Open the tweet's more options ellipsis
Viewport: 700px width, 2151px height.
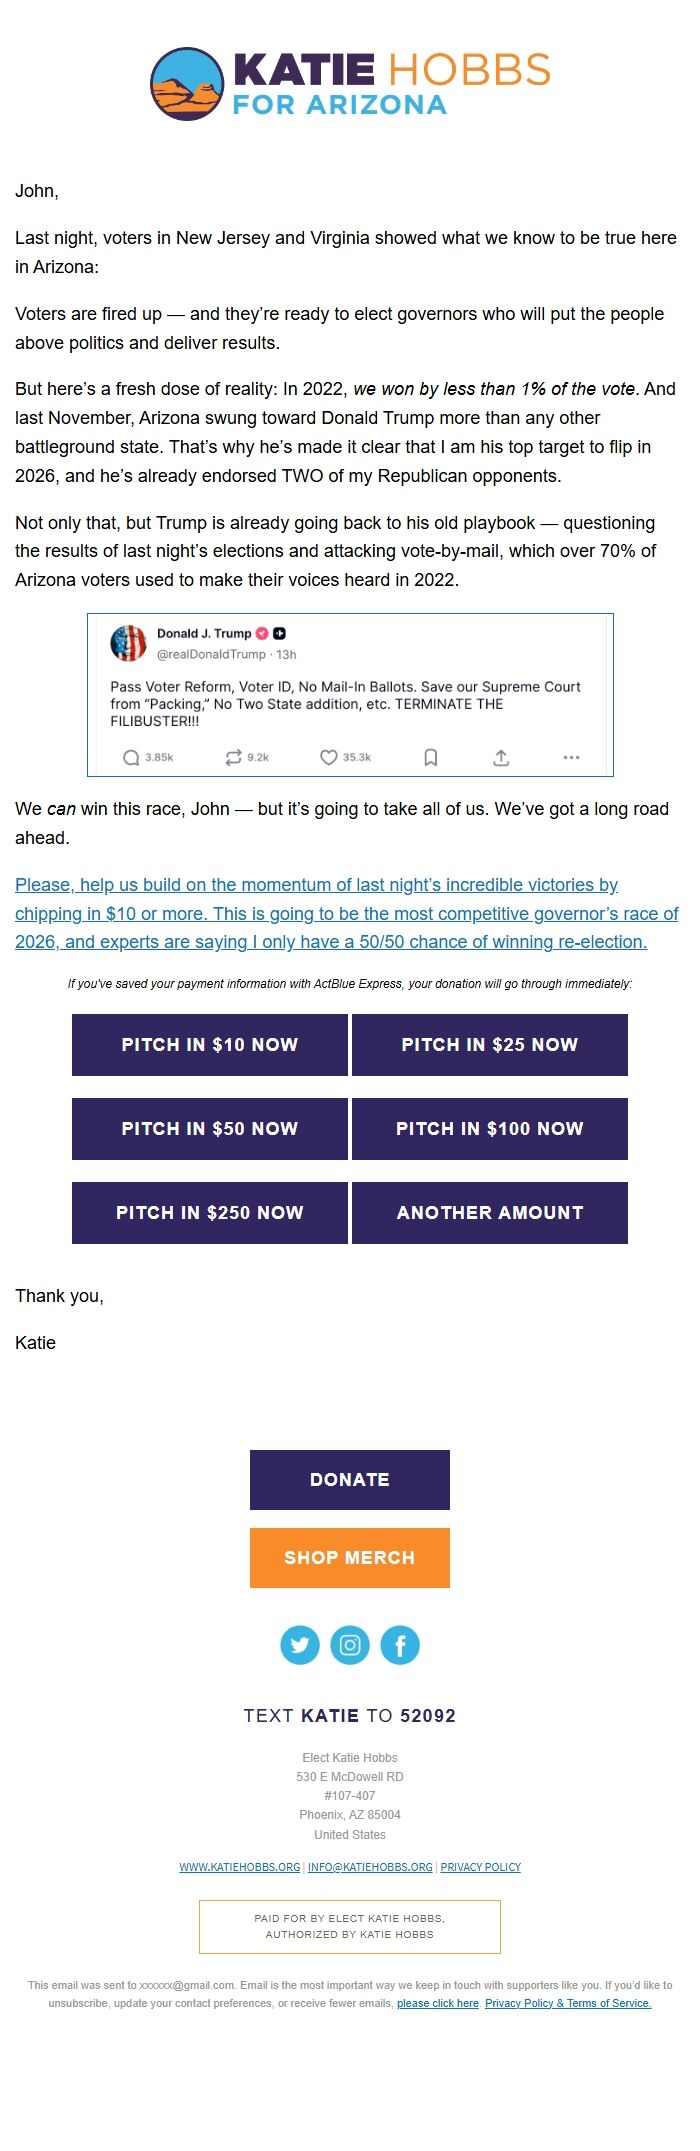tap(571, 759)
